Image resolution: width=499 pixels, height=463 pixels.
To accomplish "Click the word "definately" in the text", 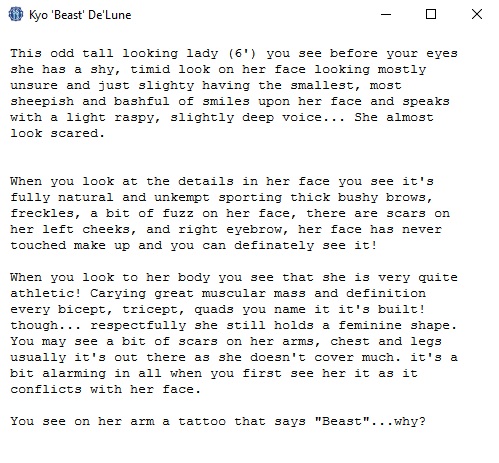I will (274, 245).
